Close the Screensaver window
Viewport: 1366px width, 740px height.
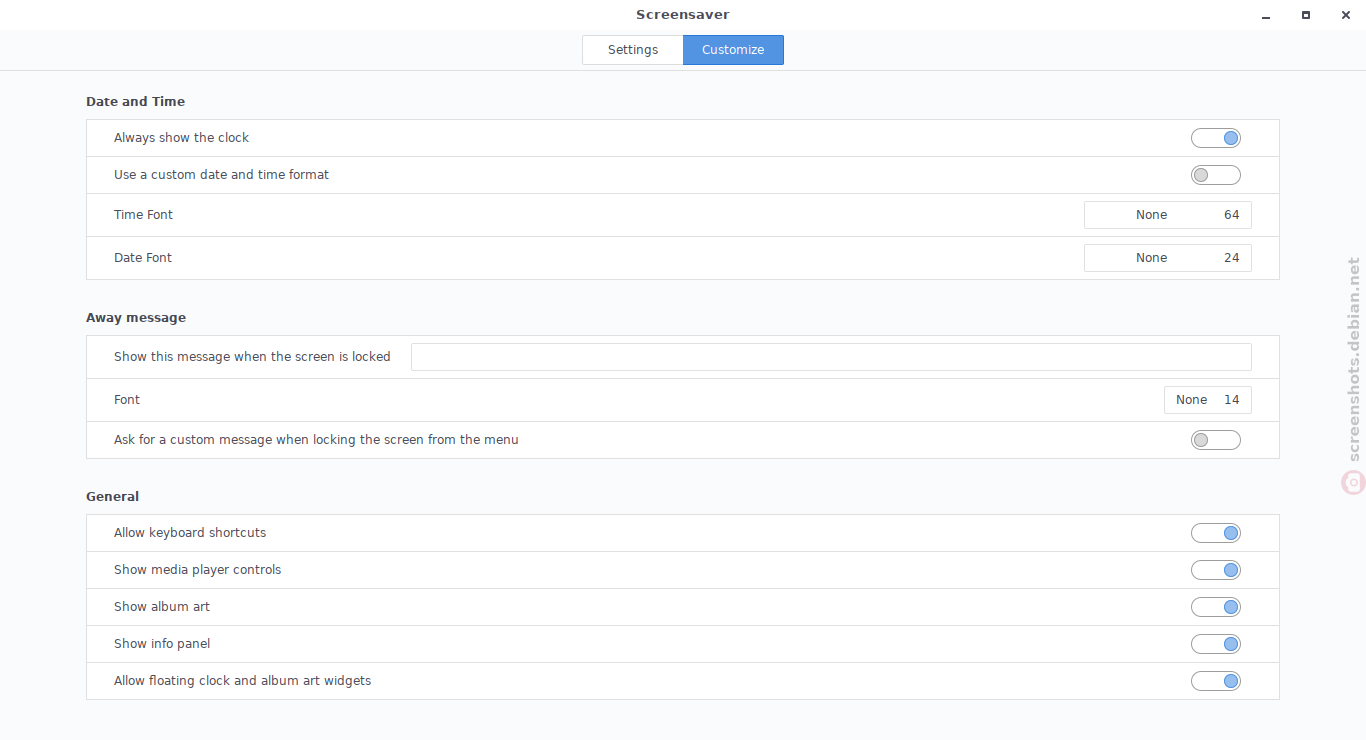coord(1345,15)
